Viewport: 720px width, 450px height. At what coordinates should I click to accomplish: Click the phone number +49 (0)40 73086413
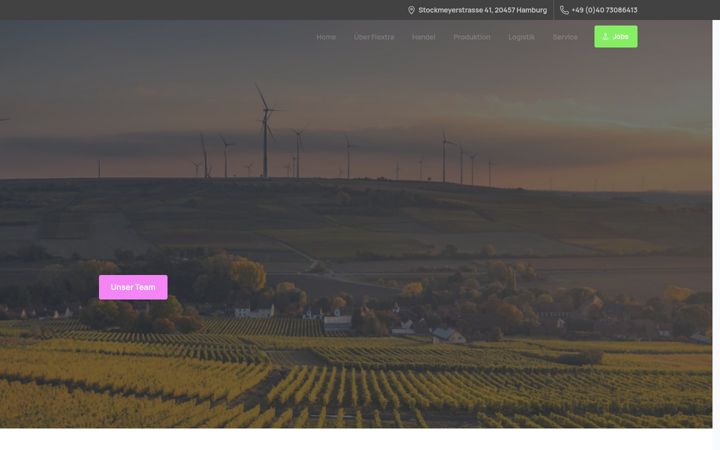coord(604,10)
